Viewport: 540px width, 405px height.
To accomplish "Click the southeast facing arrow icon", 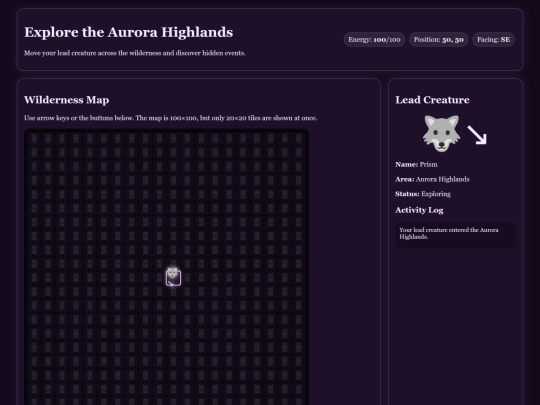I will coord(477,135).
